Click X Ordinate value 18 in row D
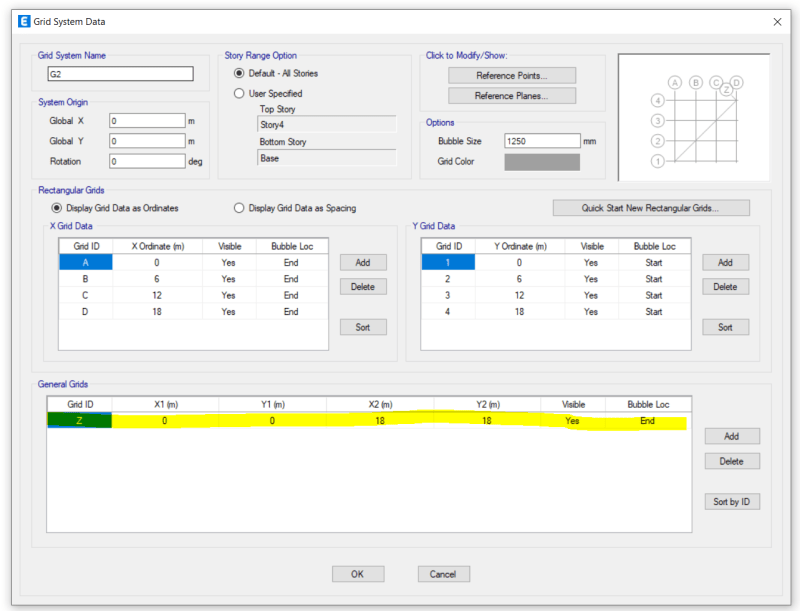Screen dimensions: 800x611 [x=157, y=312]
